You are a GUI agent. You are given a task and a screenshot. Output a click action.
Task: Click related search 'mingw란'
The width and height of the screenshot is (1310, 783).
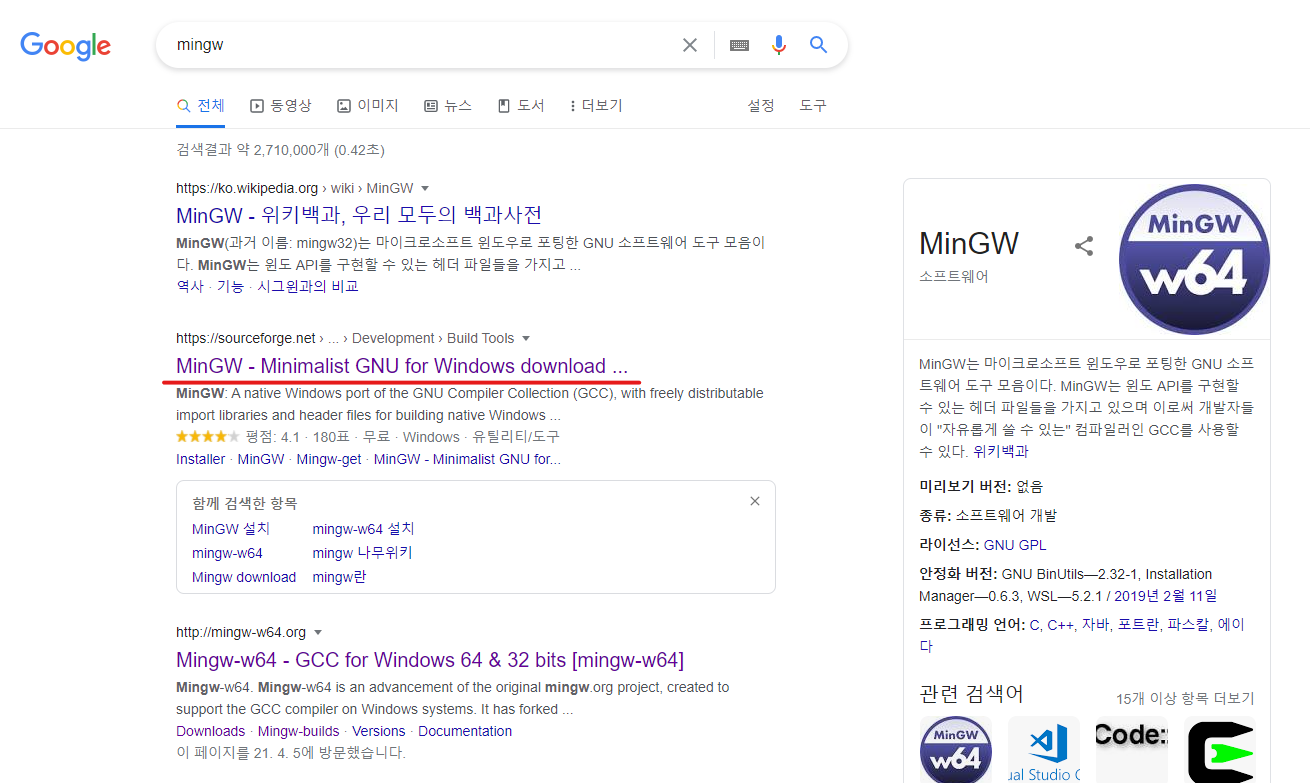[340, 577]
